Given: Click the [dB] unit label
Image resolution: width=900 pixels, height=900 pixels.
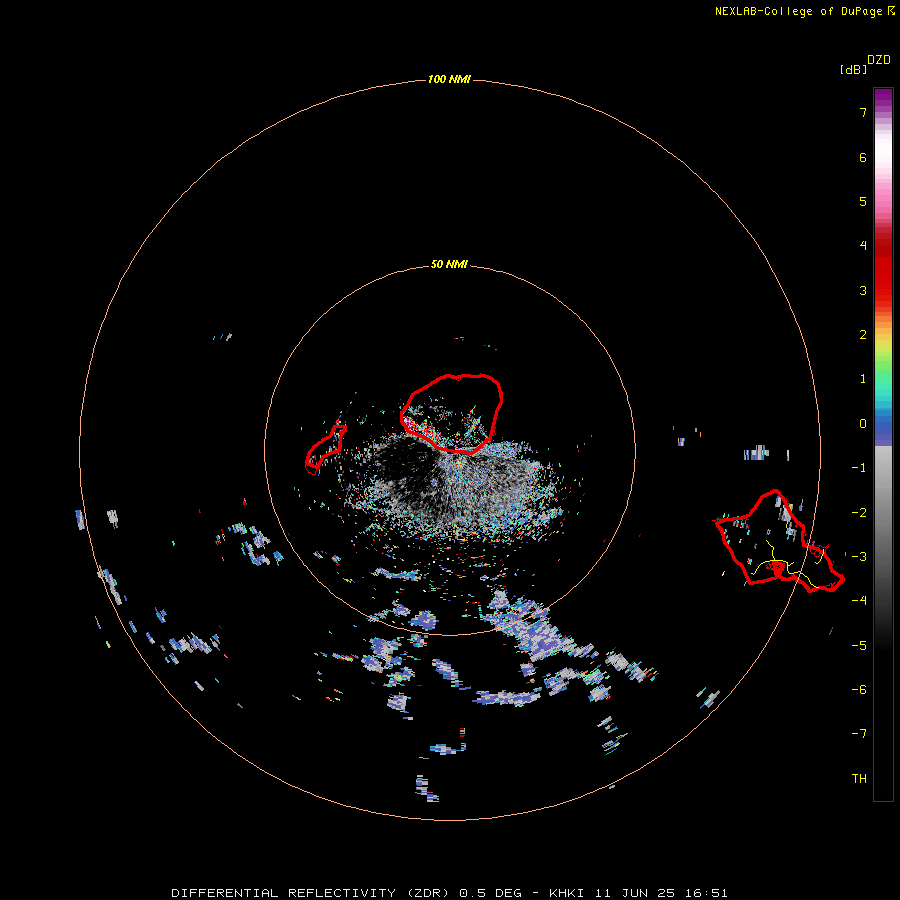Looking at the screenshot, I should (854, 69).
